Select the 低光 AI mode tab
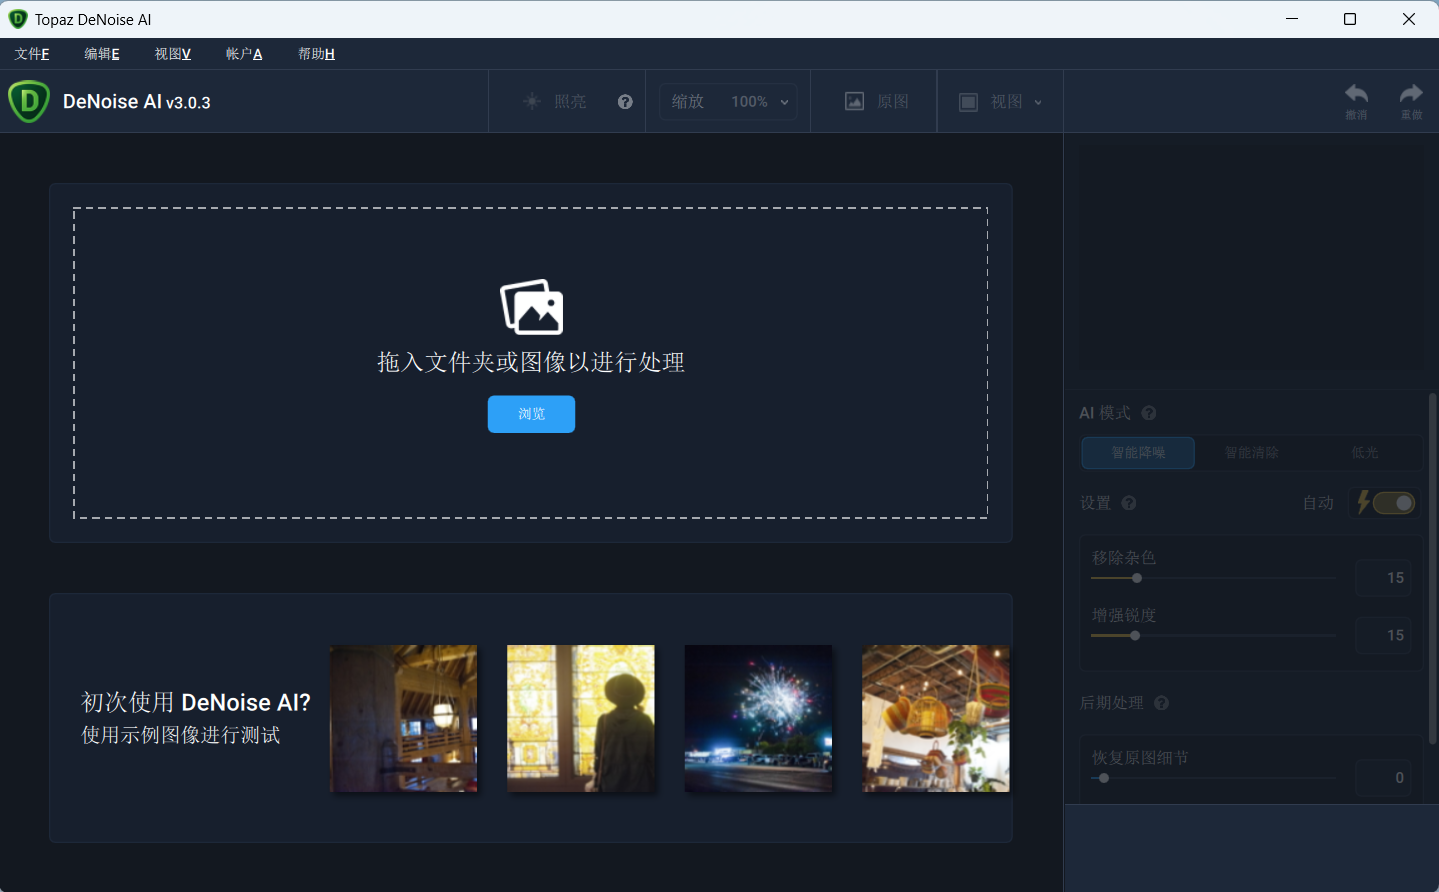The image size is (1439, 892). pos(1365,453)
